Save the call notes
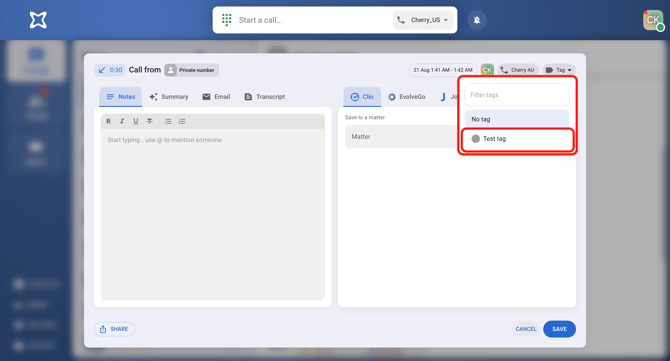This screenshot has width=670, height=361. pyautogui.click(x=559, y=329)
